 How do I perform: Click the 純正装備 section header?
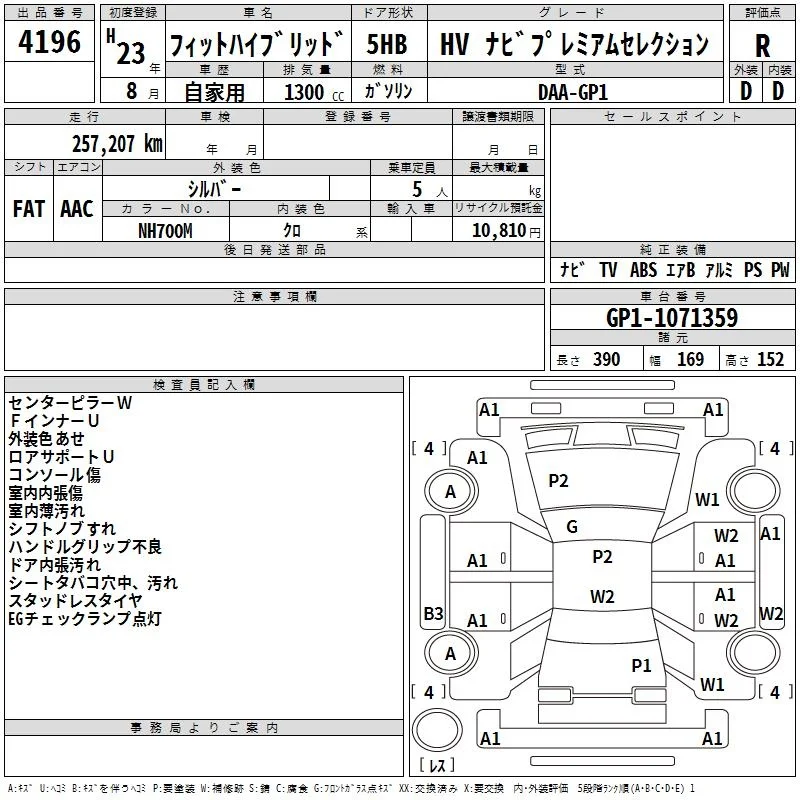pyautogui.click(x=672, y=249)
